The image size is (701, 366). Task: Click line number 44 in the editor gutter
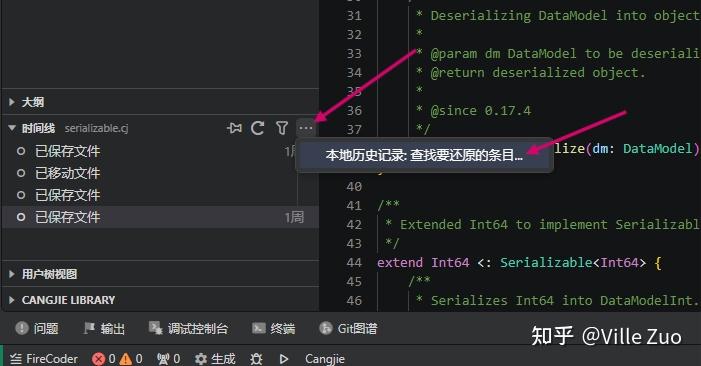(354, 262)
